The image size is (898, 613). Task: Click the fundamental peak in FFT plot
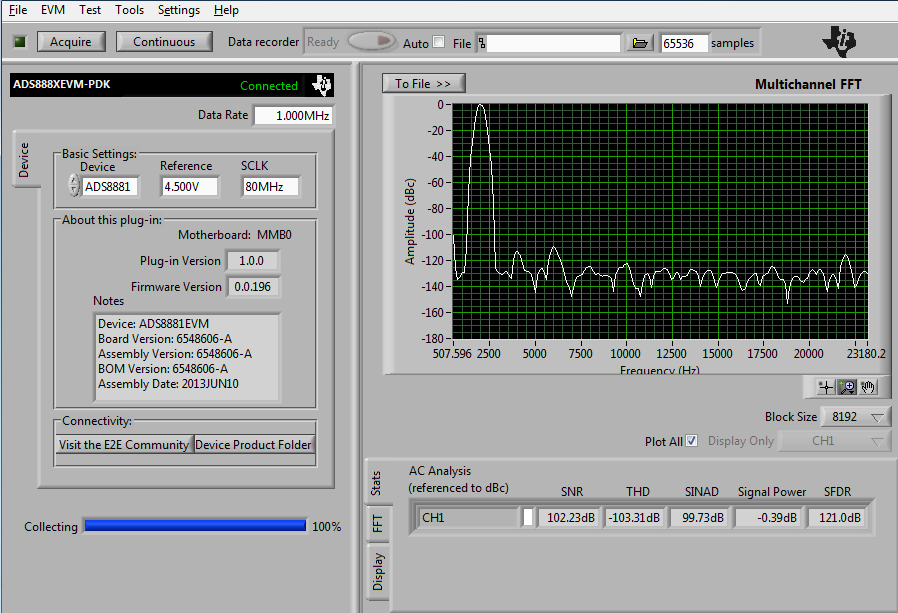(x=481, y=107)
